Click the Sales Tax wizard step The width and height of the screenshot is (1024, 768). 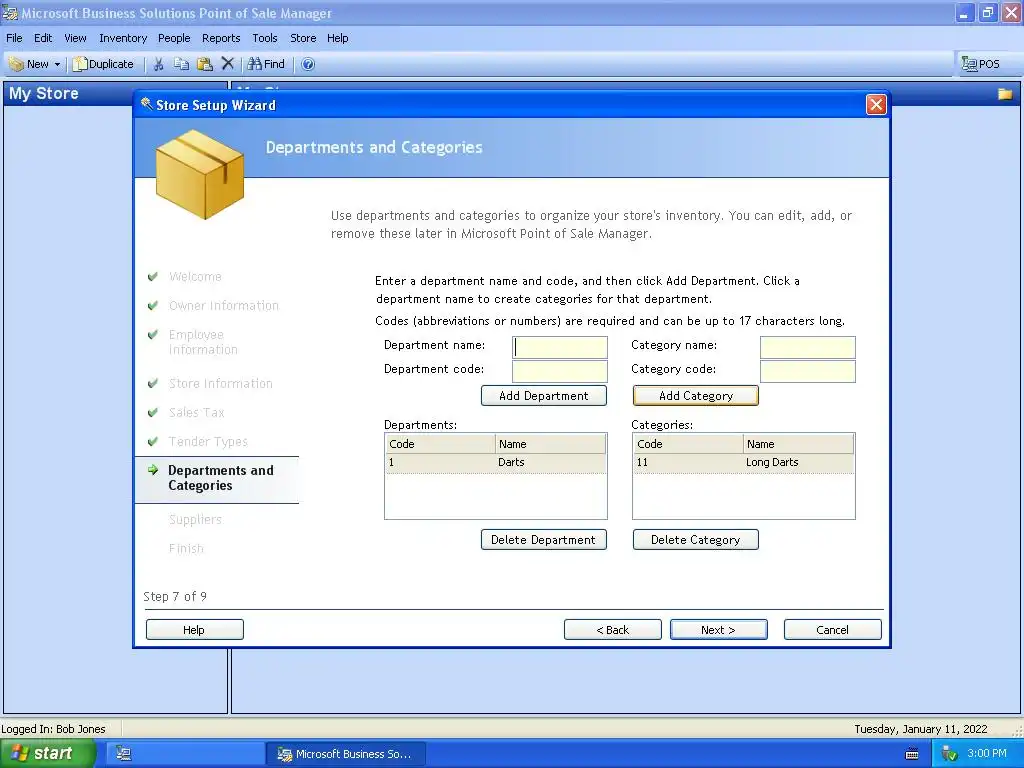(197, 413)
